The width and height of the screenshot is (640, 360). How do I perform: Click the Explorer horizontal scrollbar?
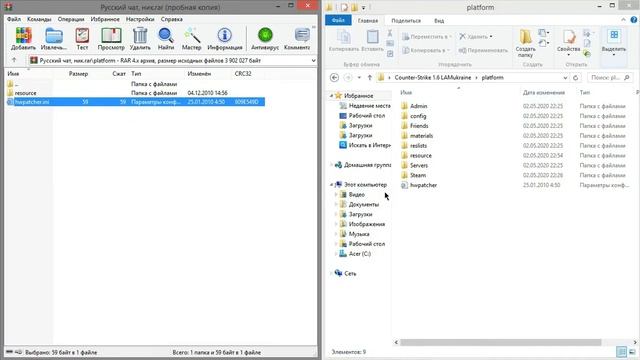pos(500,342)
